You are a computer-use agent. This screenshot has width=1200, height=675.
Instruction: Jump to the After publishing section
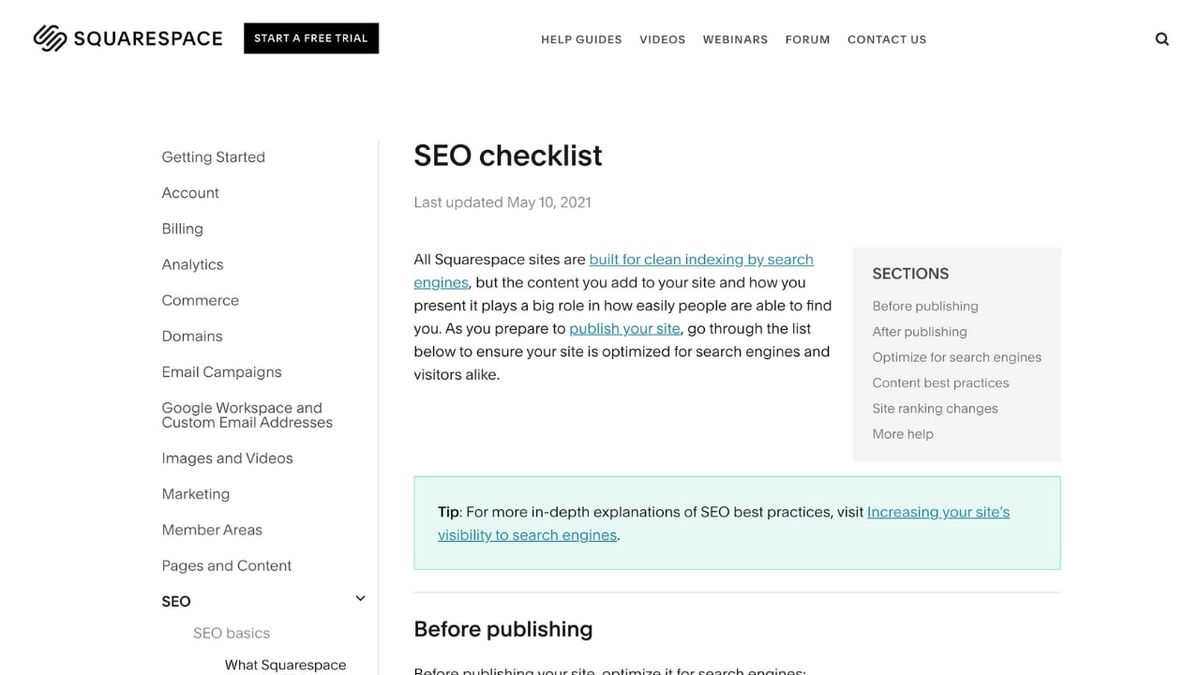pyautogui.click(x=920, y=329)
